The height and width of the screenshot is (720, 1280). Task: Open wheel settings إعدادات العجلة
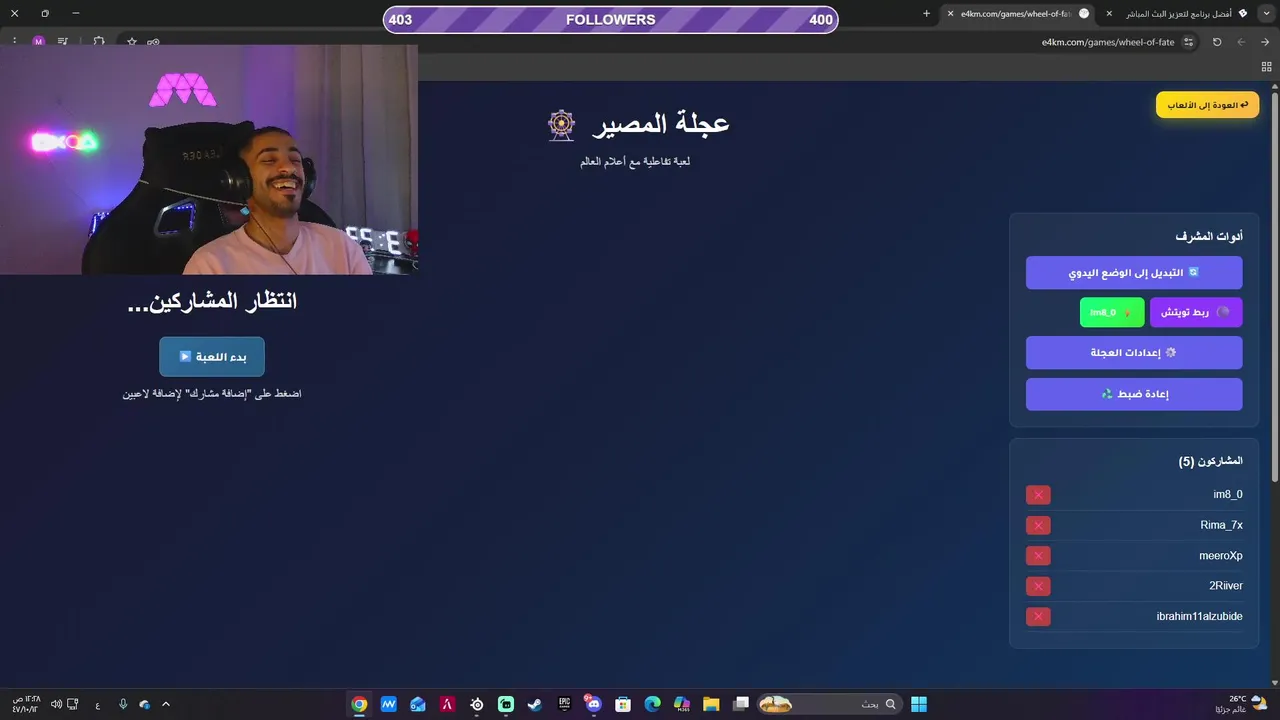pos(1134,353)
